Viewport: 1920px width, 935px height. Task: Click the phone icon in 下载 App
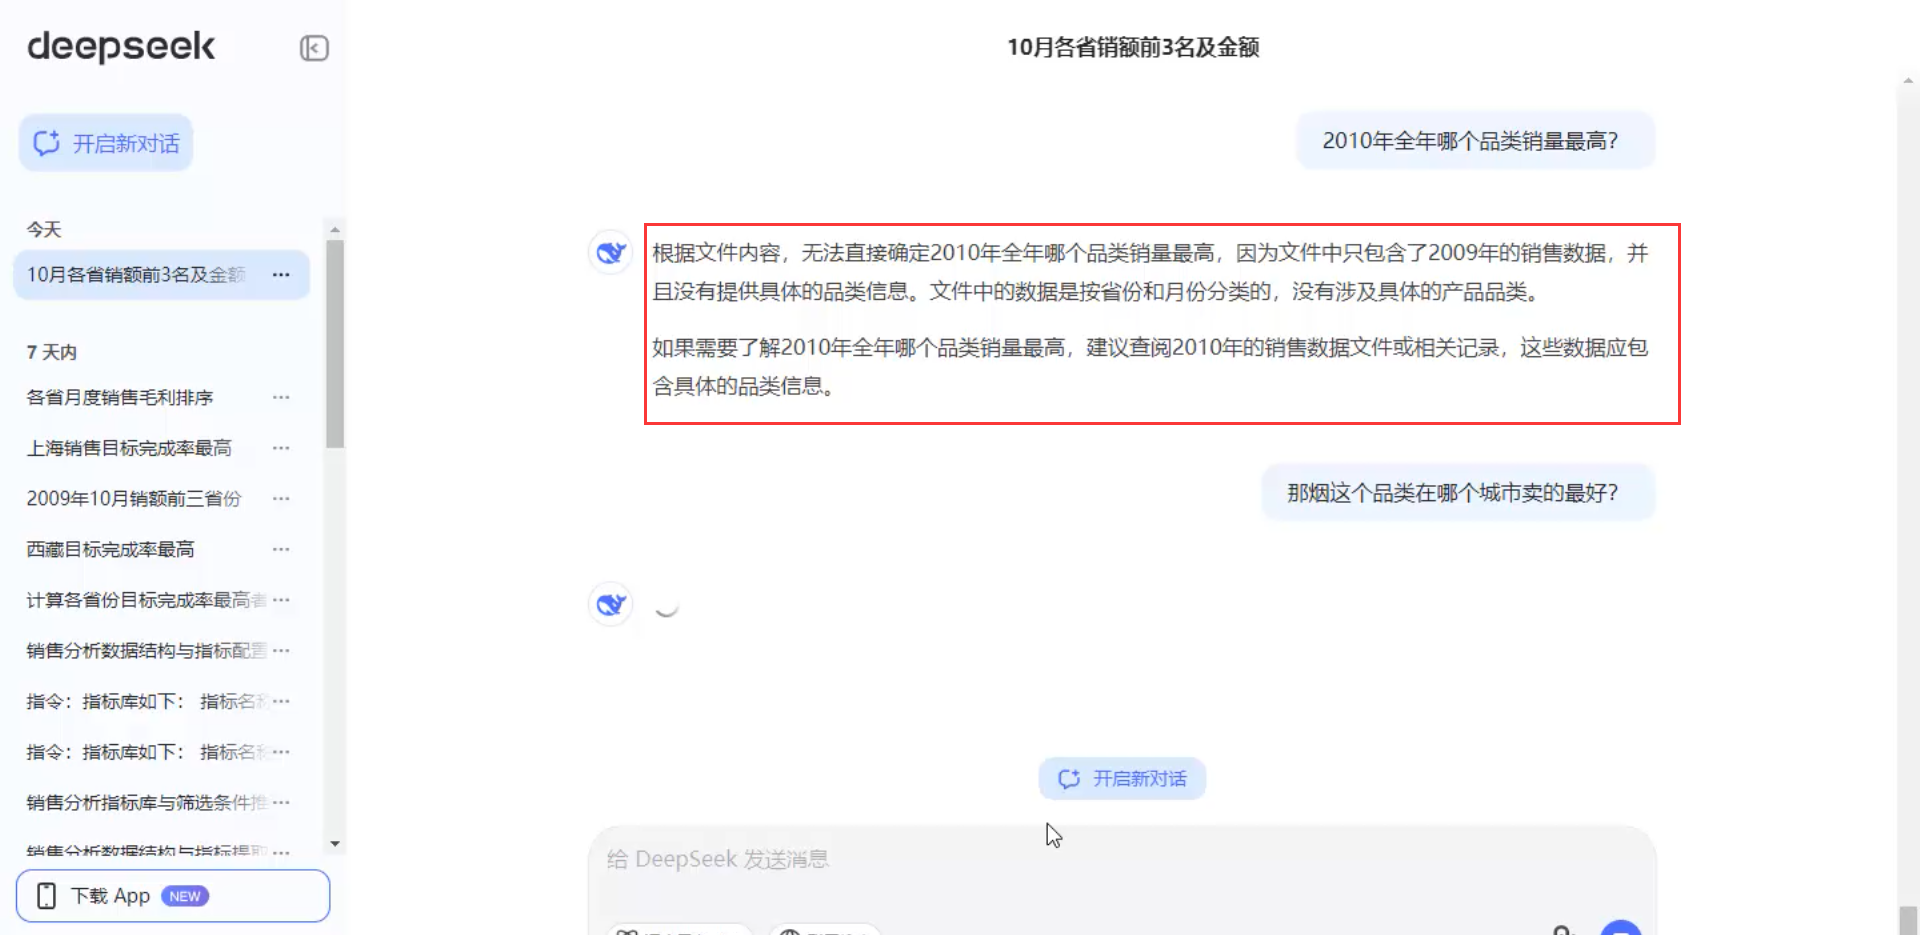pyautogui.click(x=46, y=896)
